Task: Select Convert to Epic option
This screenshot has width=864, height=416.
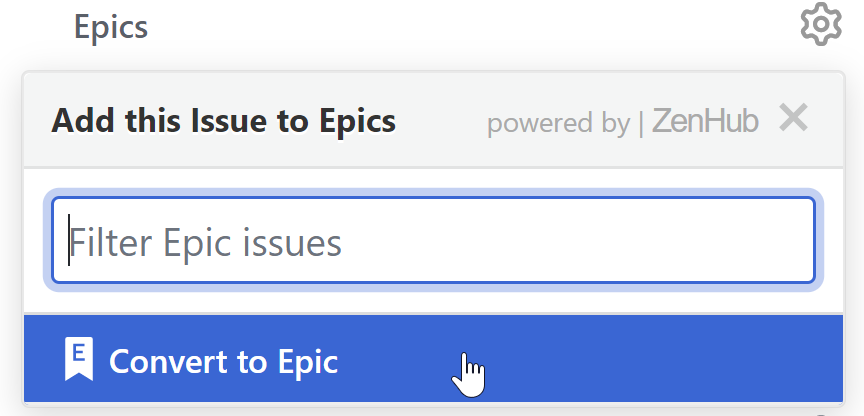Action: tap(433, 359)
